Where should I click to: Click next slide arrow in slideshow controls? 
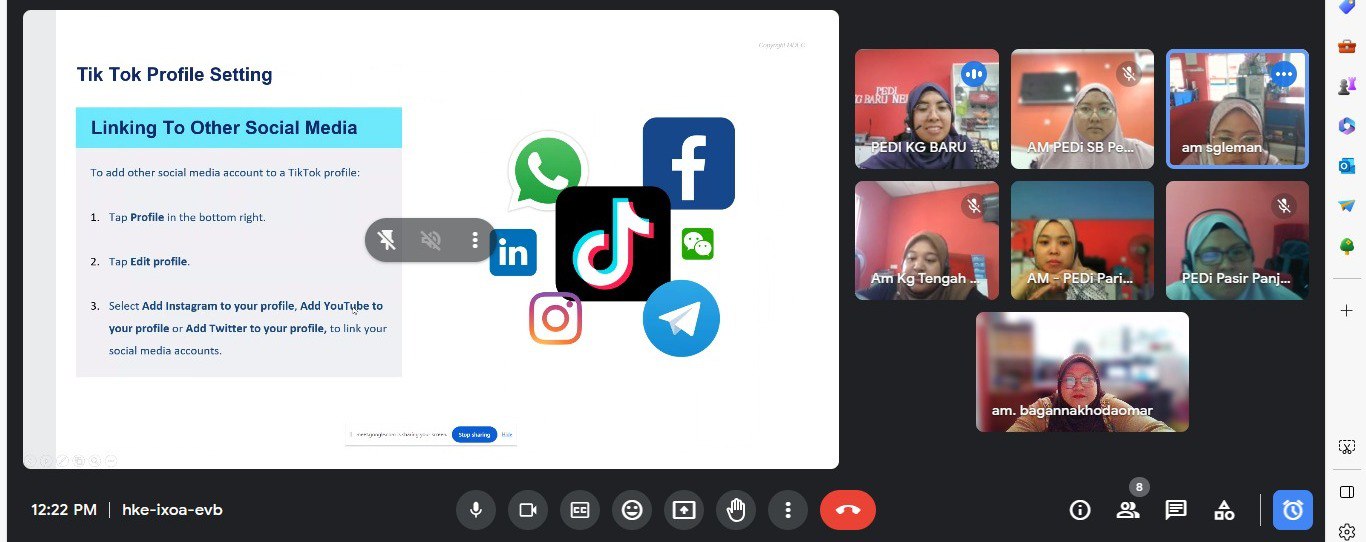(x=47, y=460)
